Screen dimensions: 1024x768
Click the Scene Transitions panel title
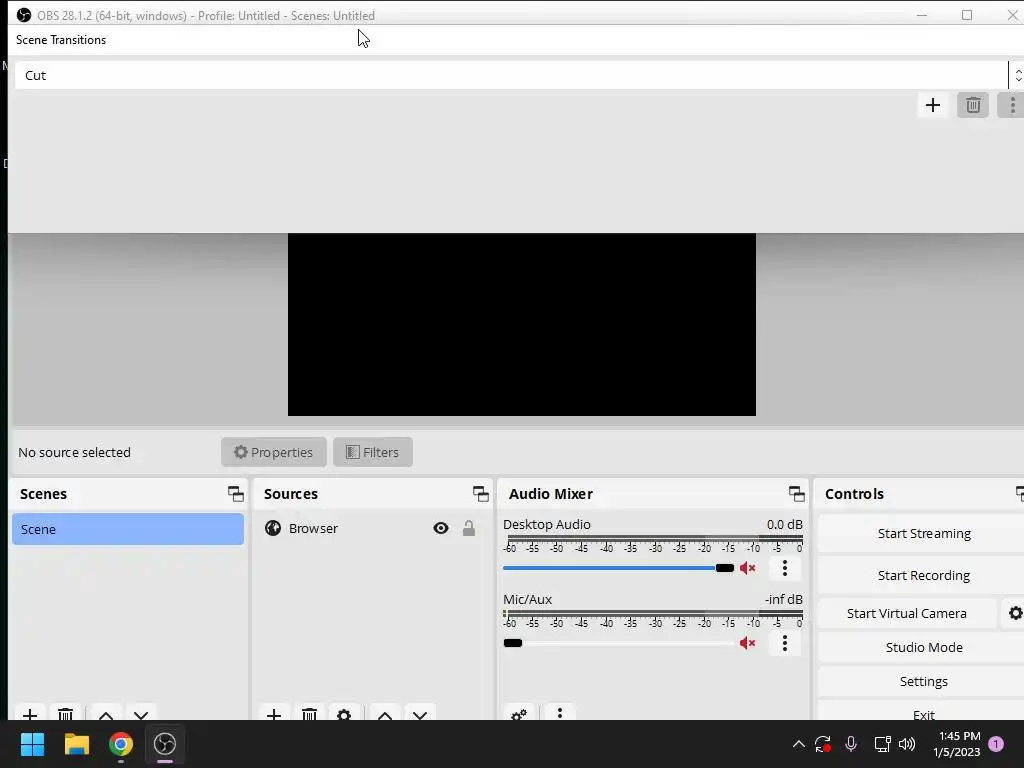[x=61, y=40]
